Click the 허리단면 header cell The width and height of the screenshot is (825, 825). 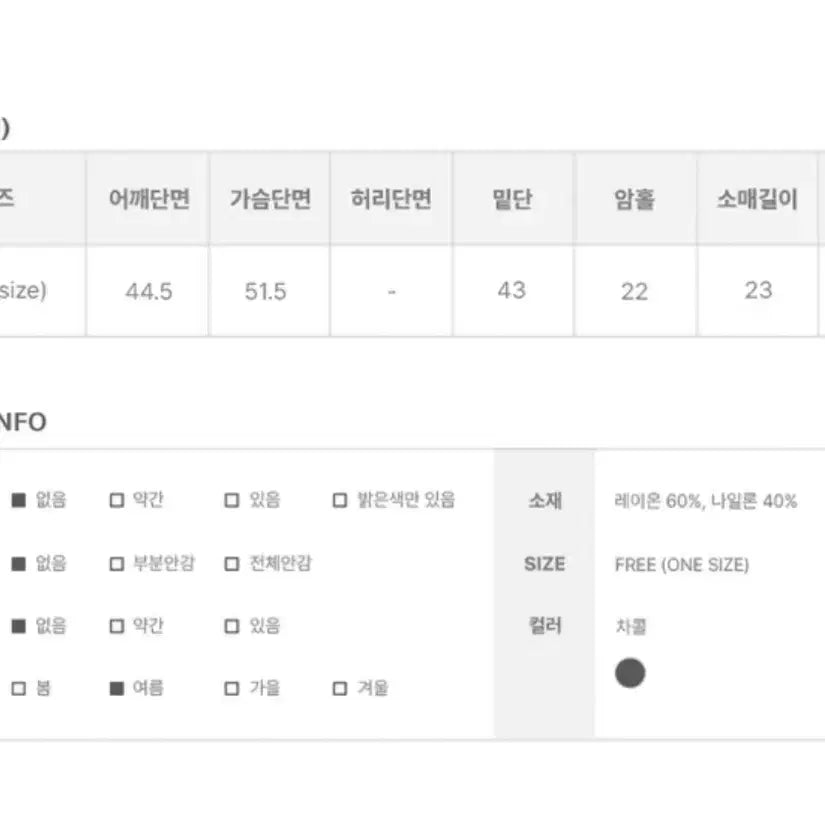coord(391,199)
